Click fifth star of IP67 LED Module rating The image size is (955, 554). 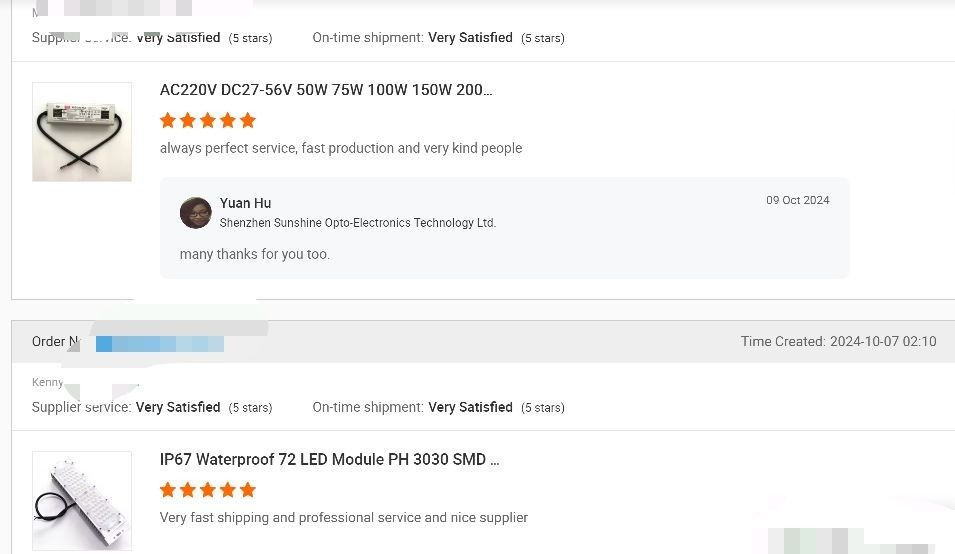coord(248,490)
